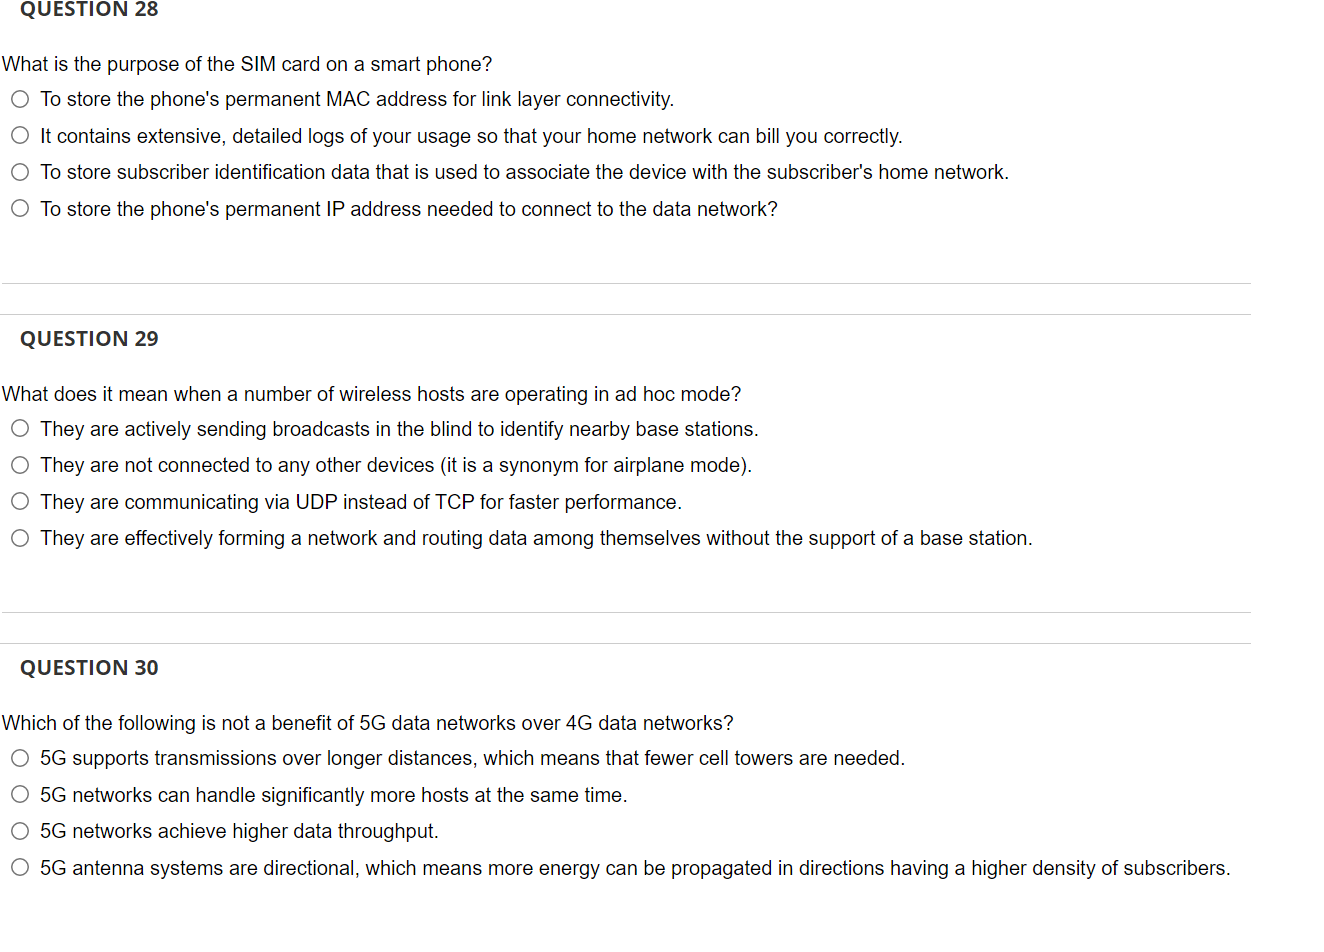The image size is (1324, 952).
Task: Choose '5G networks can handle more hosts' answer
Action: (x=20, y=794)
